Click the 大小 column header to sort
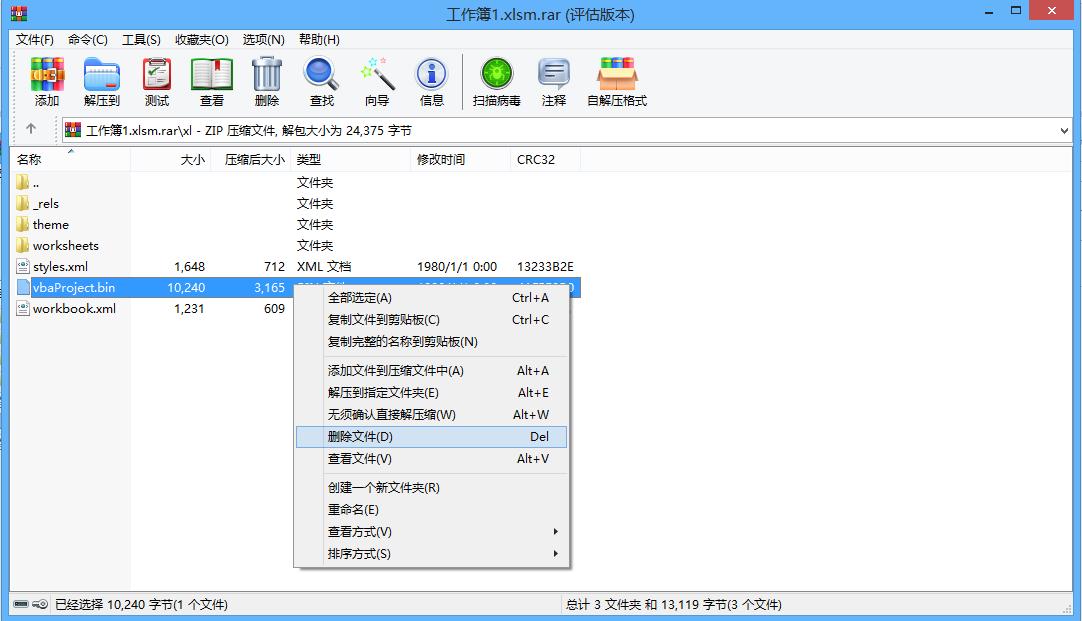Image resolution: width=1082 pixels, height=621 pixels. point(185,158)
